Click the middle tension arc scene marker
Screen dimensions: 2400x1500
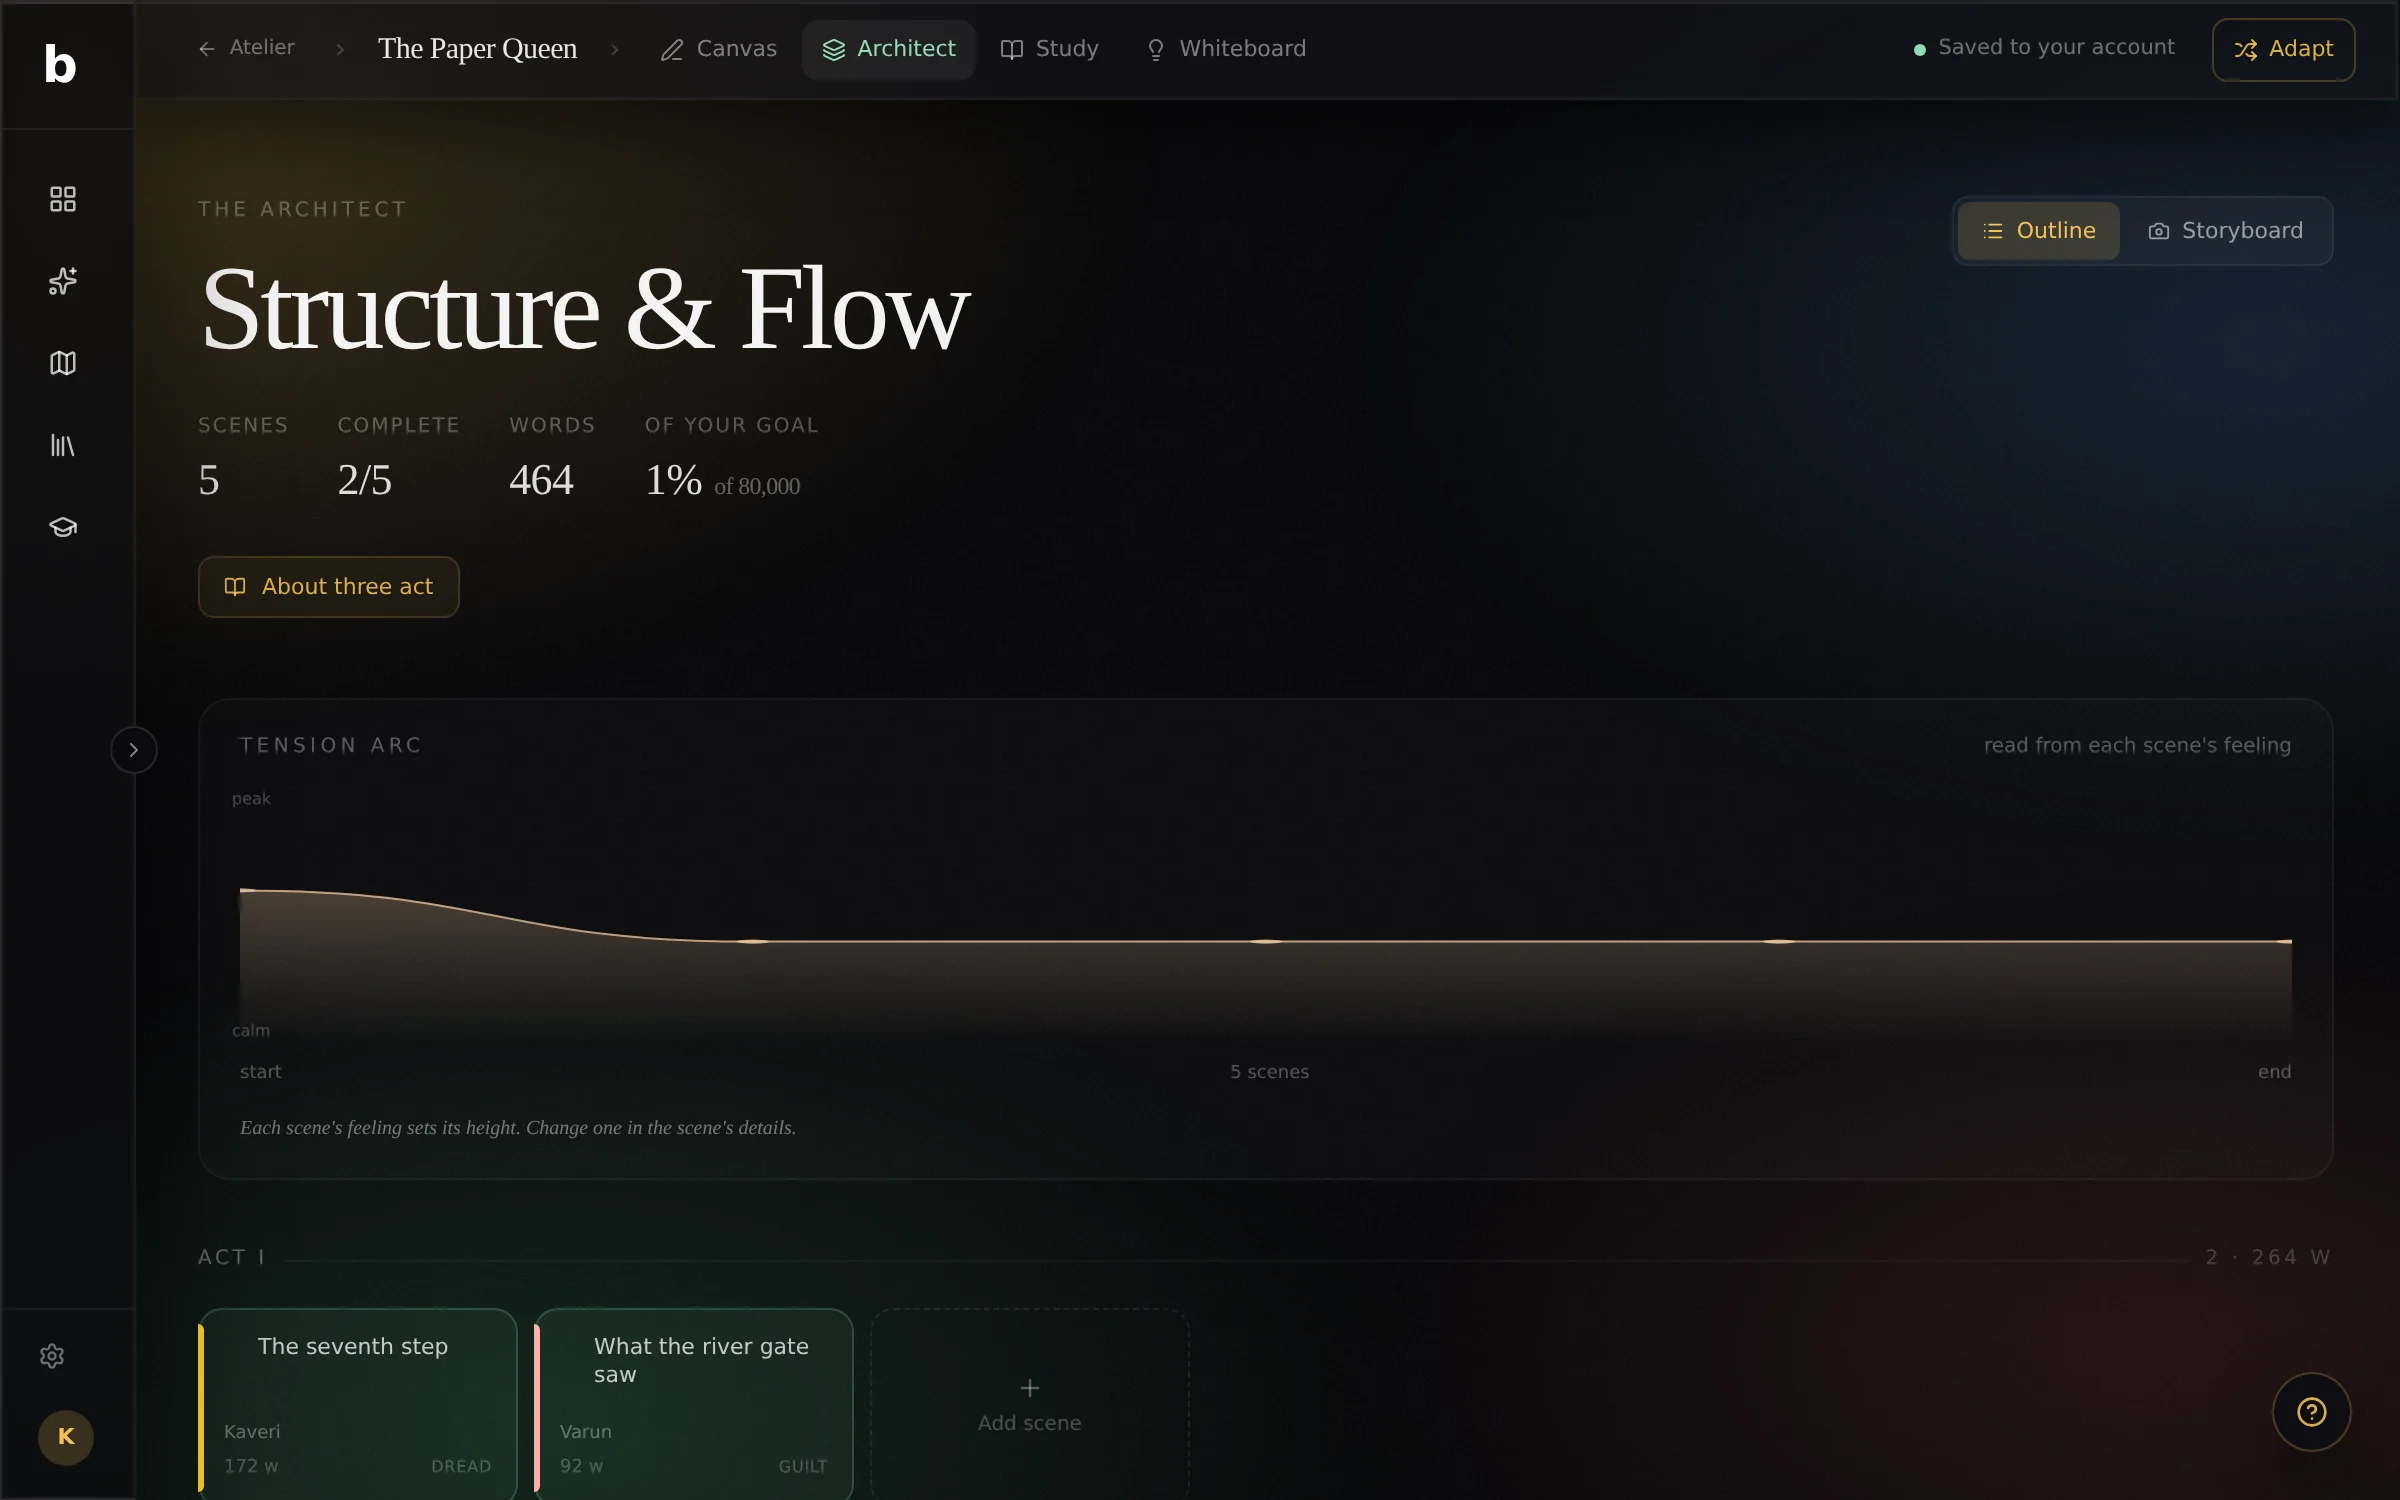(1266, 941)
